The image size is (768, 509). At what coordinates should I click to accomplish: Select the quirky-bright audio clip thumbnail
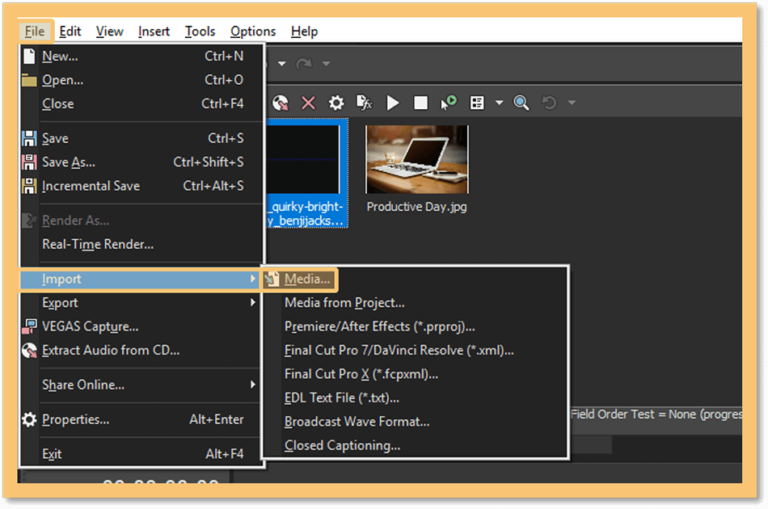pyautogui.click(x=304, y=159)
